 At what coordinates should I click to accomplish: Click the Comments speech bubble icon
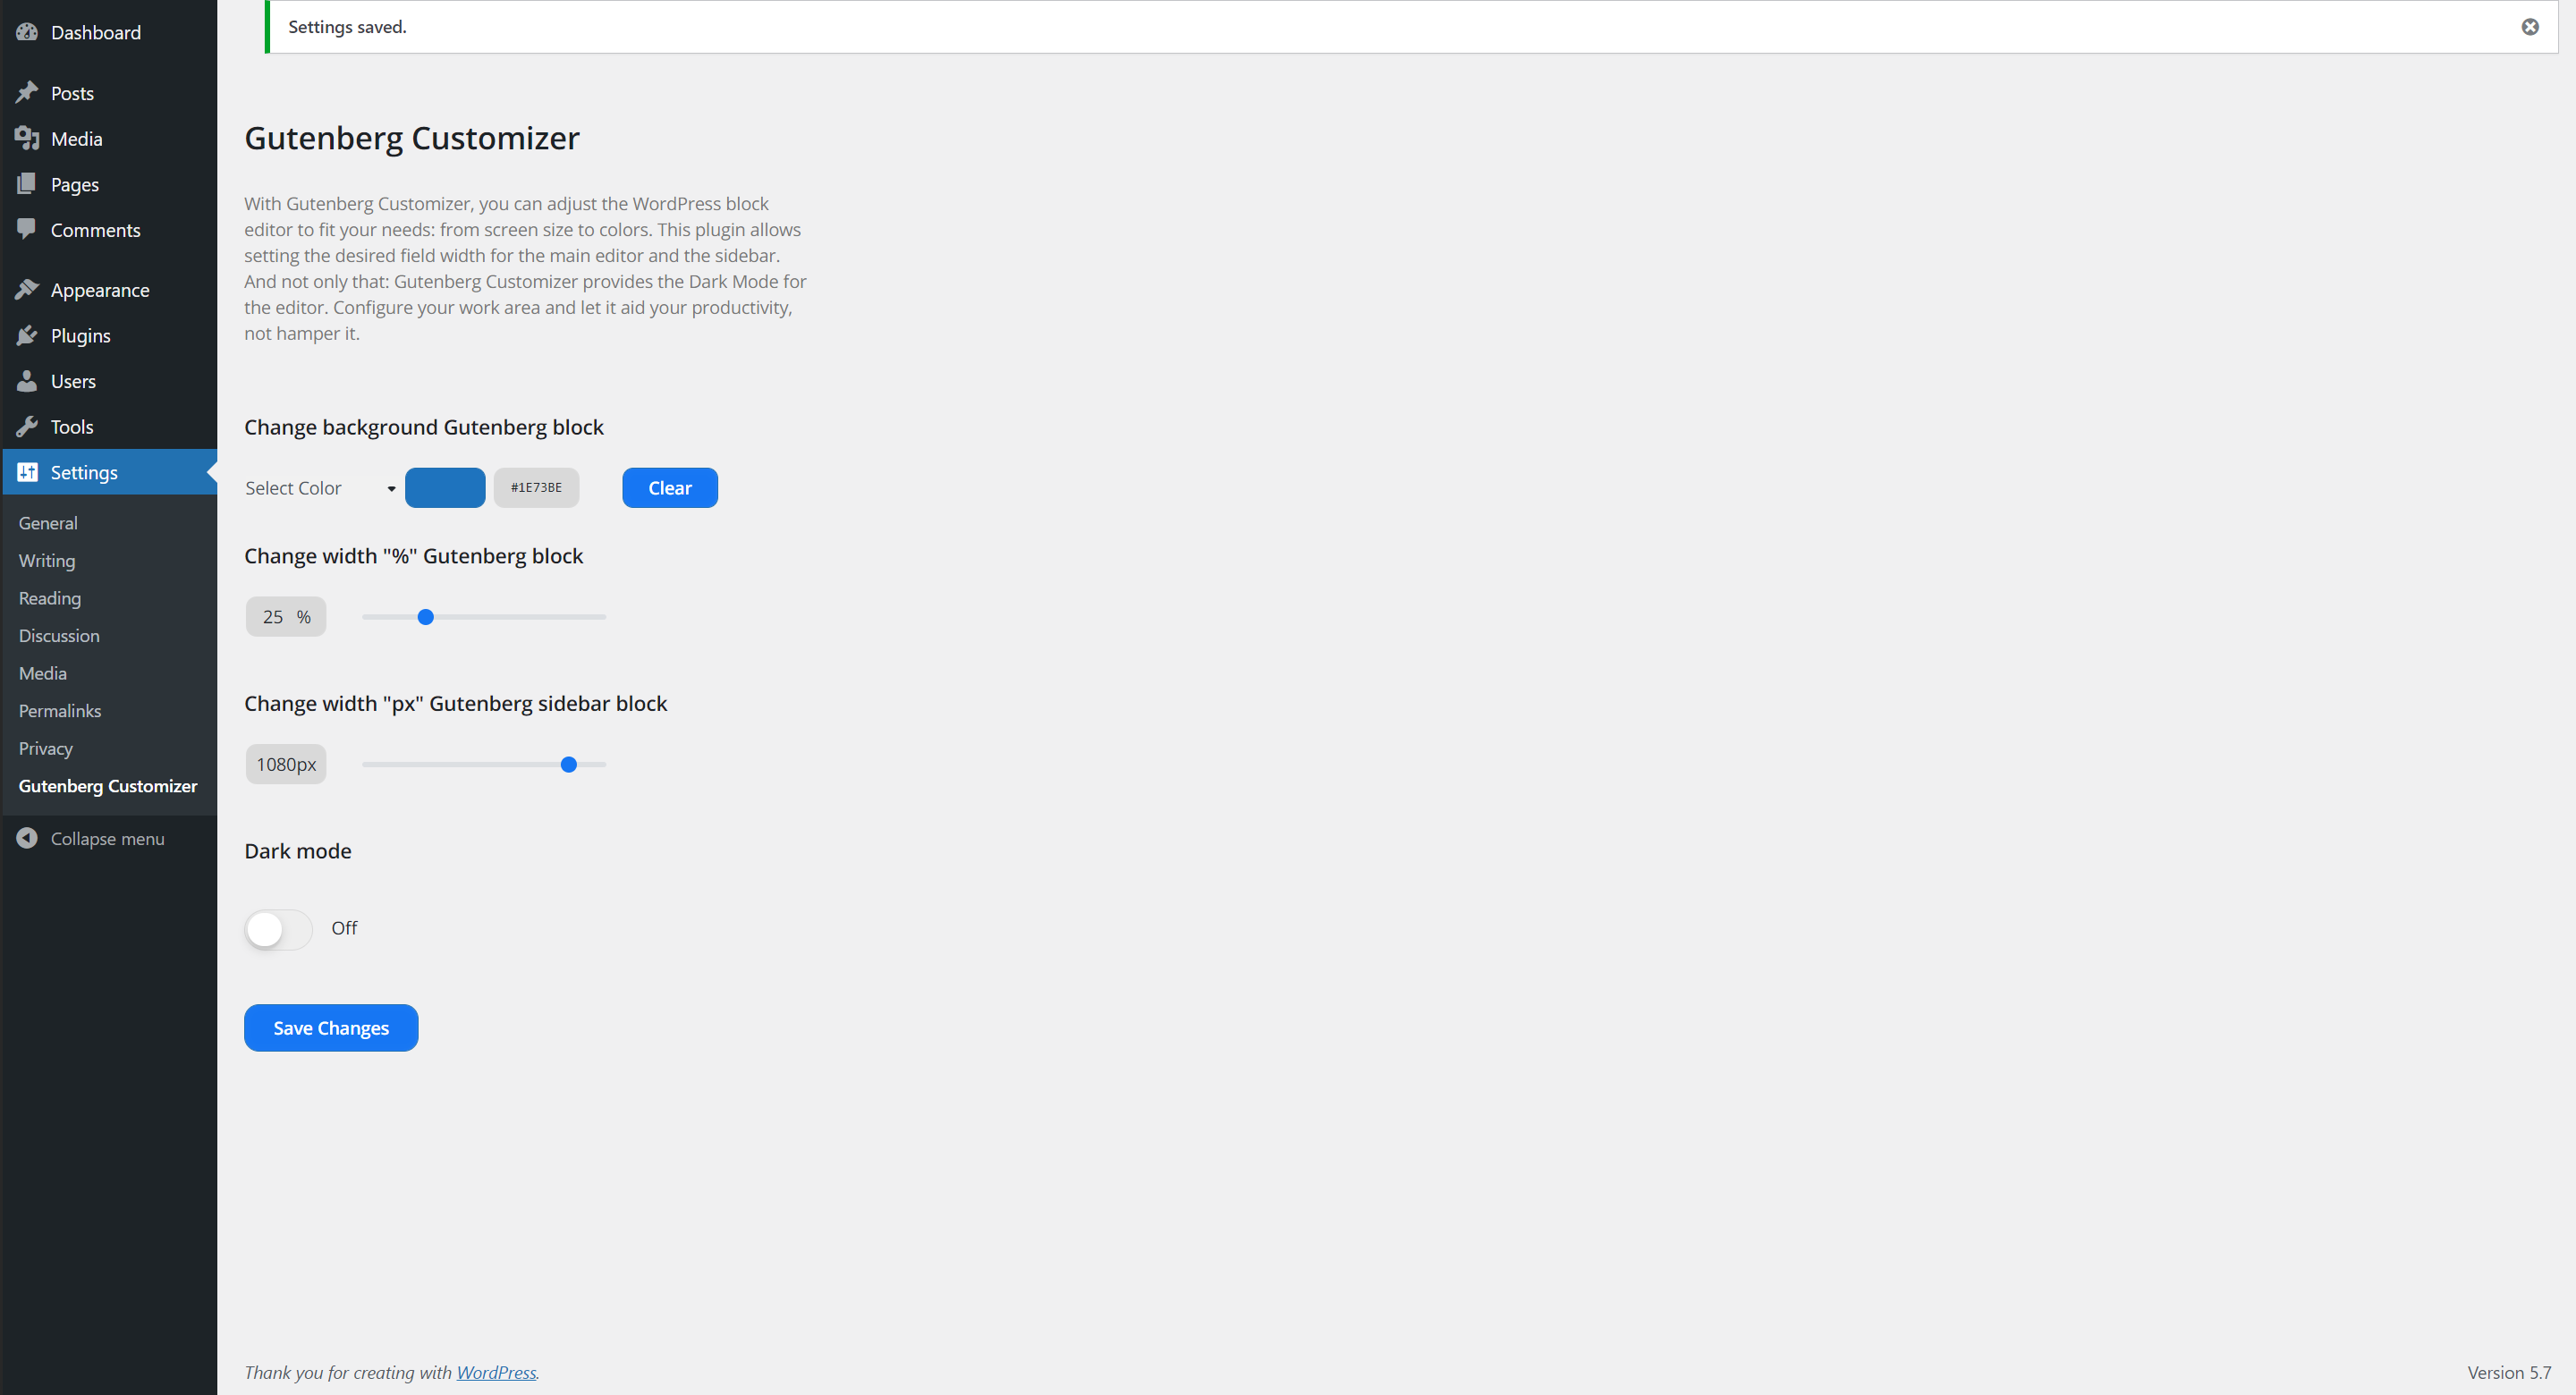27,230
